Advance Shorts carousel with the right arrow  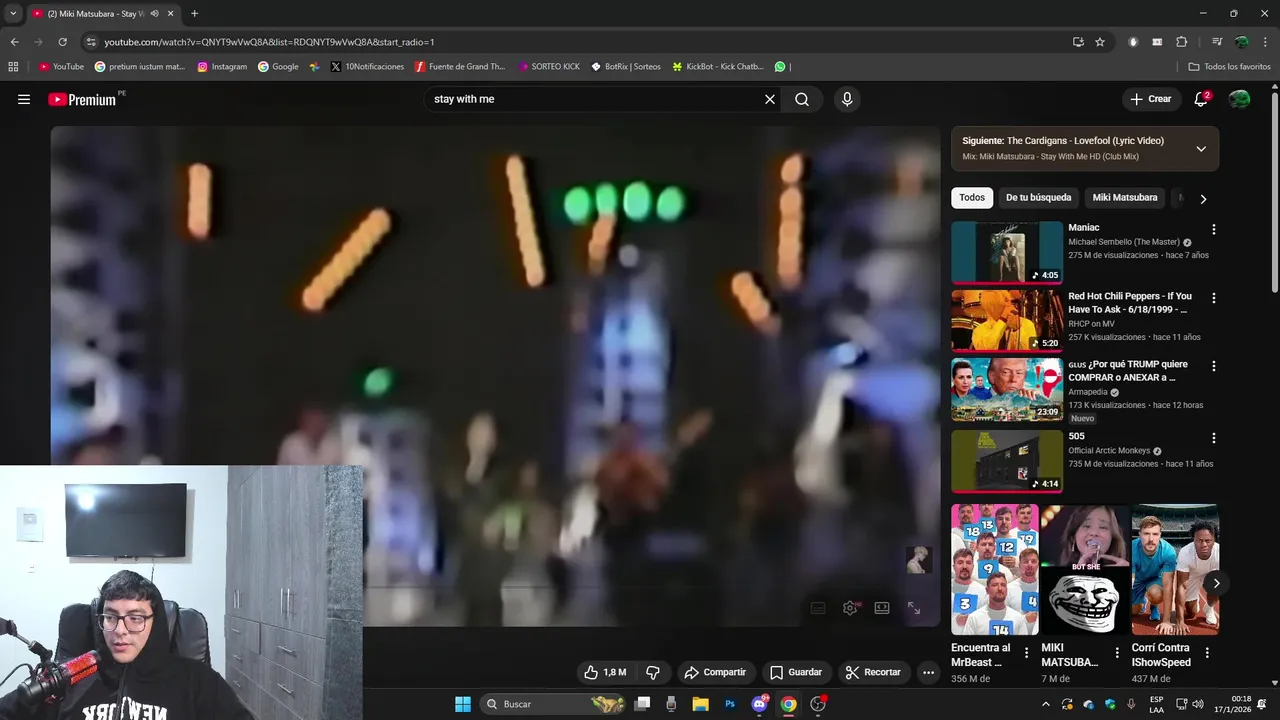coord(1216,583)
